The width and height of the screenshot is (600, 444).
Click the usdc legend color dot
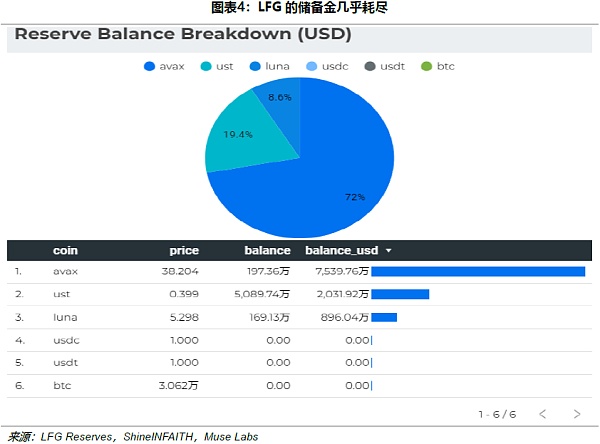(311, 66)
